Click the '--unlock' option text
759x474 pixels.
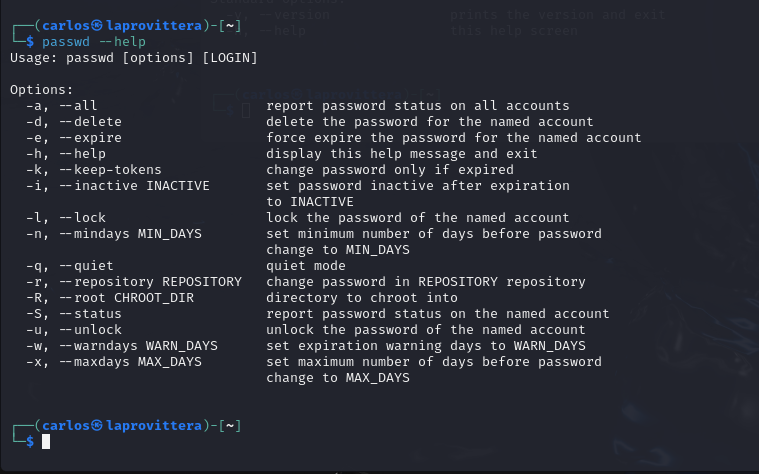pos(91,330)
